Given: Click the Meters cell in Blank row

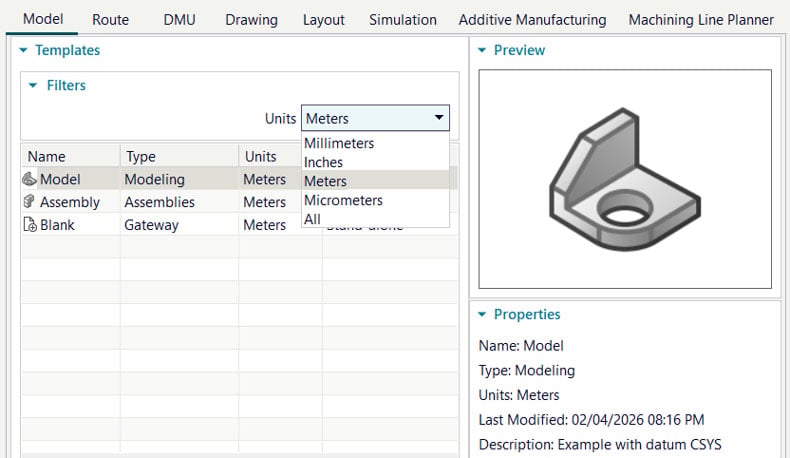Looking at the screenshot, I should pos(264,225).
